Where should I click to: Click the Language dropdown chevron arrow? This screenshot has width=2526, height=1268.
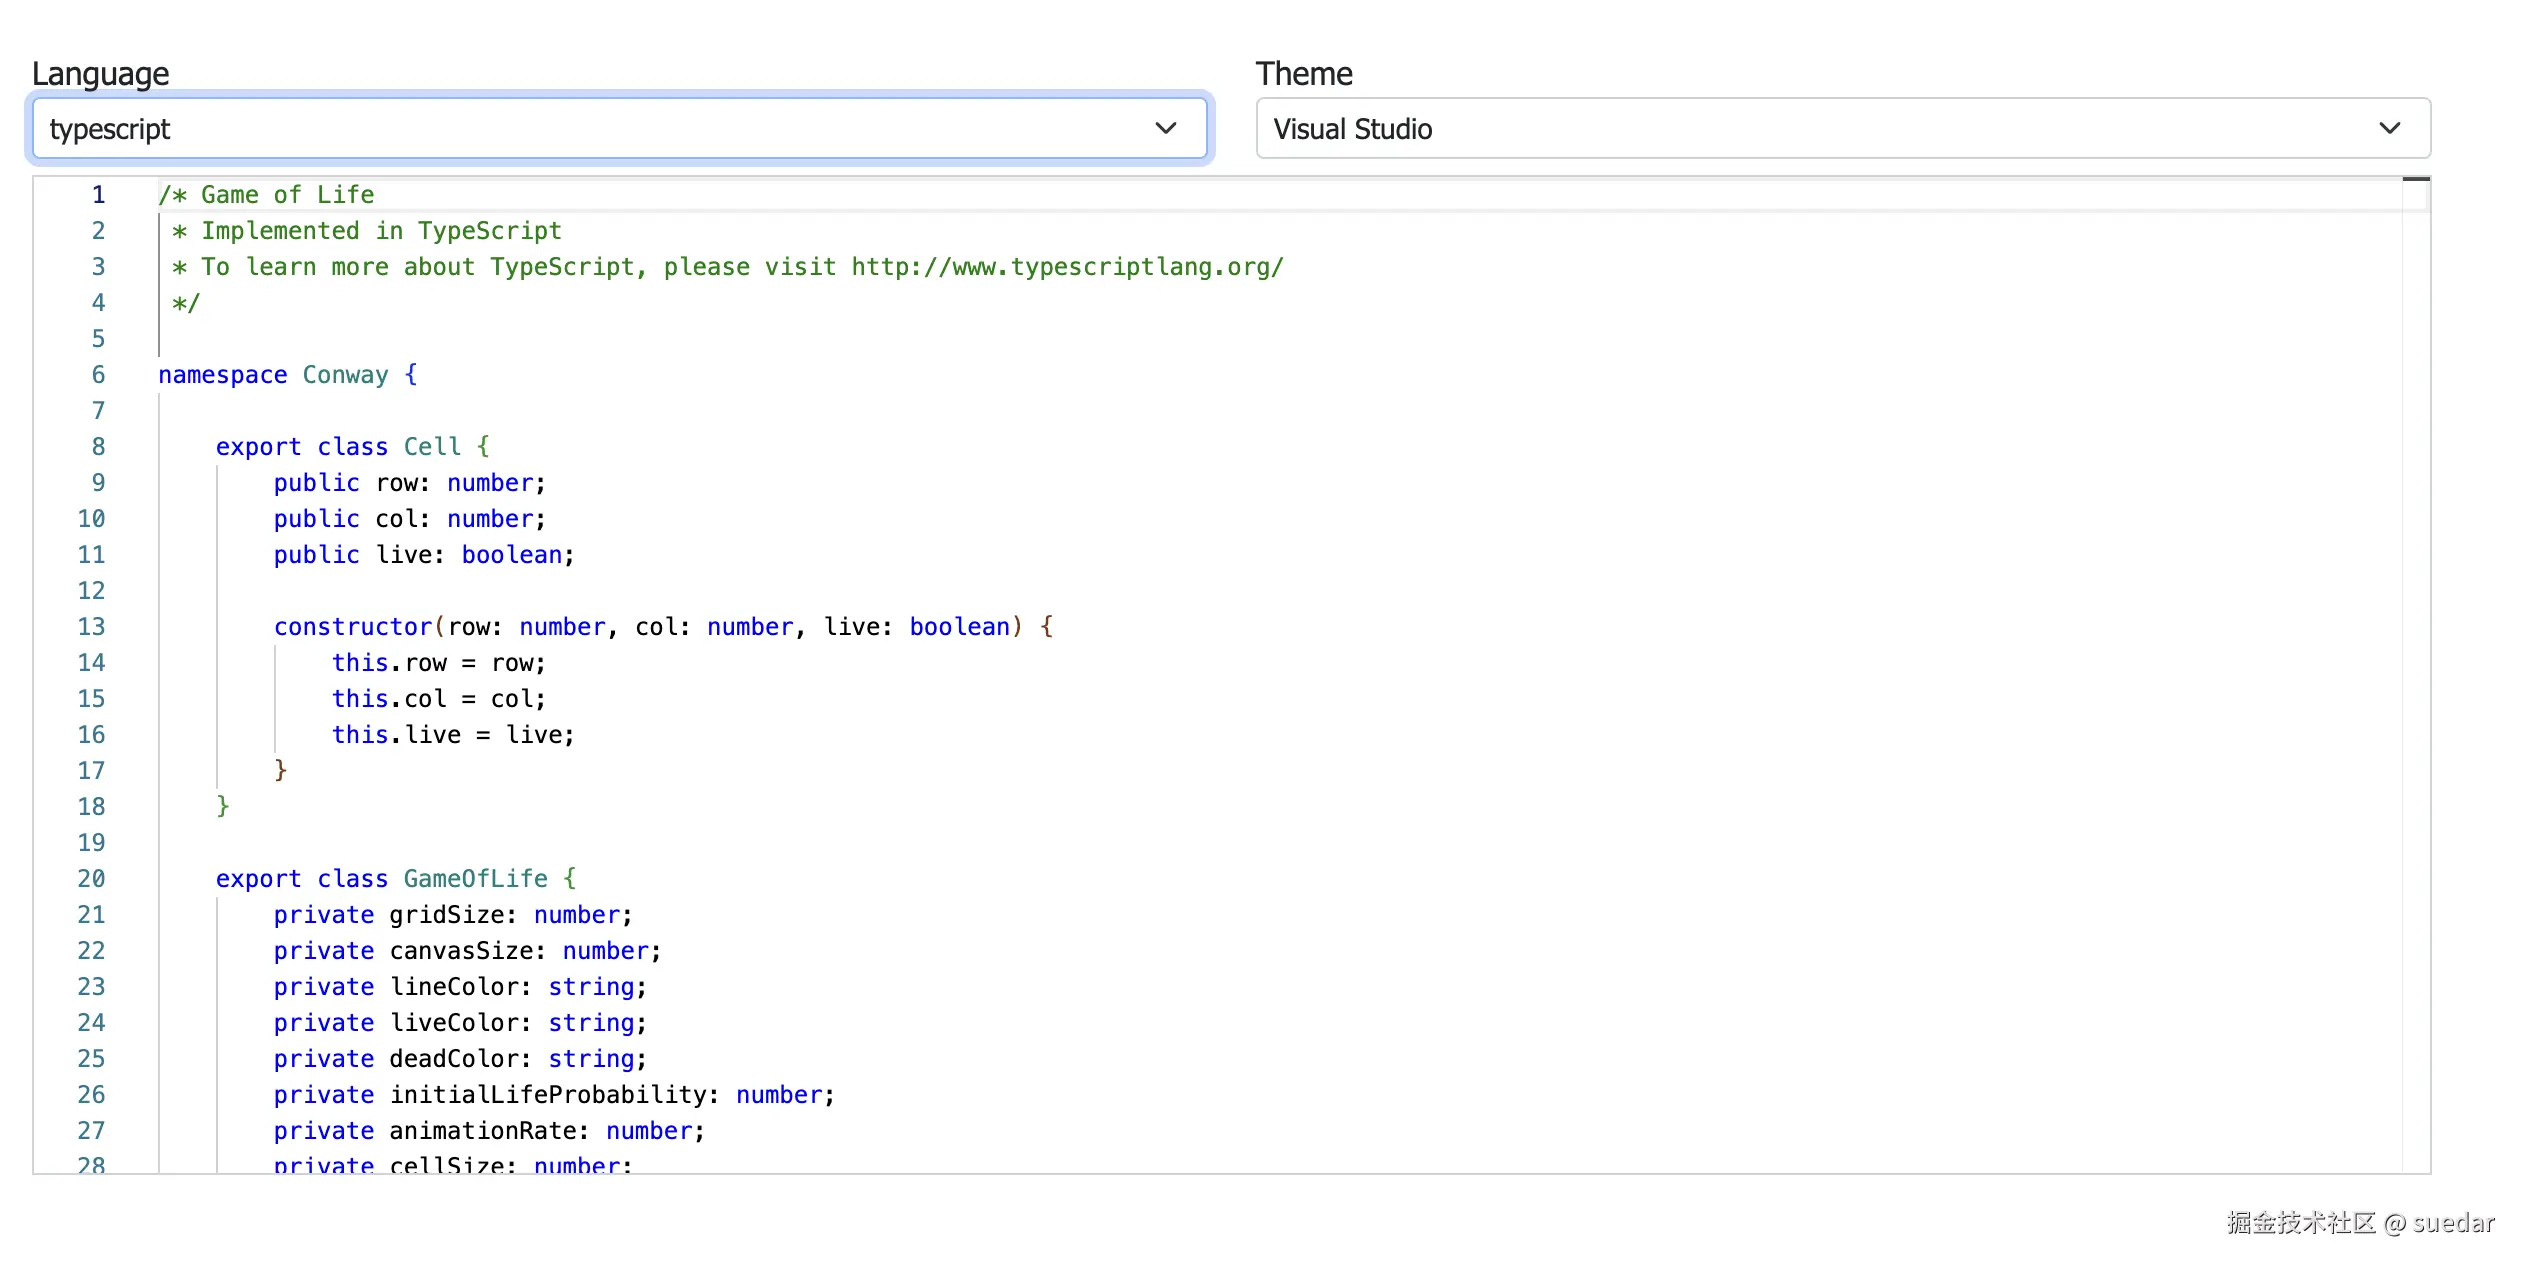[1165, 129]
